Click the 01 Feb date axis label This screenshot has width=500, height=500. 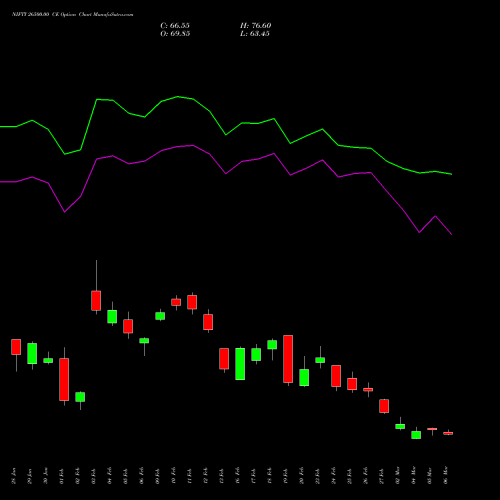[62, 476]
